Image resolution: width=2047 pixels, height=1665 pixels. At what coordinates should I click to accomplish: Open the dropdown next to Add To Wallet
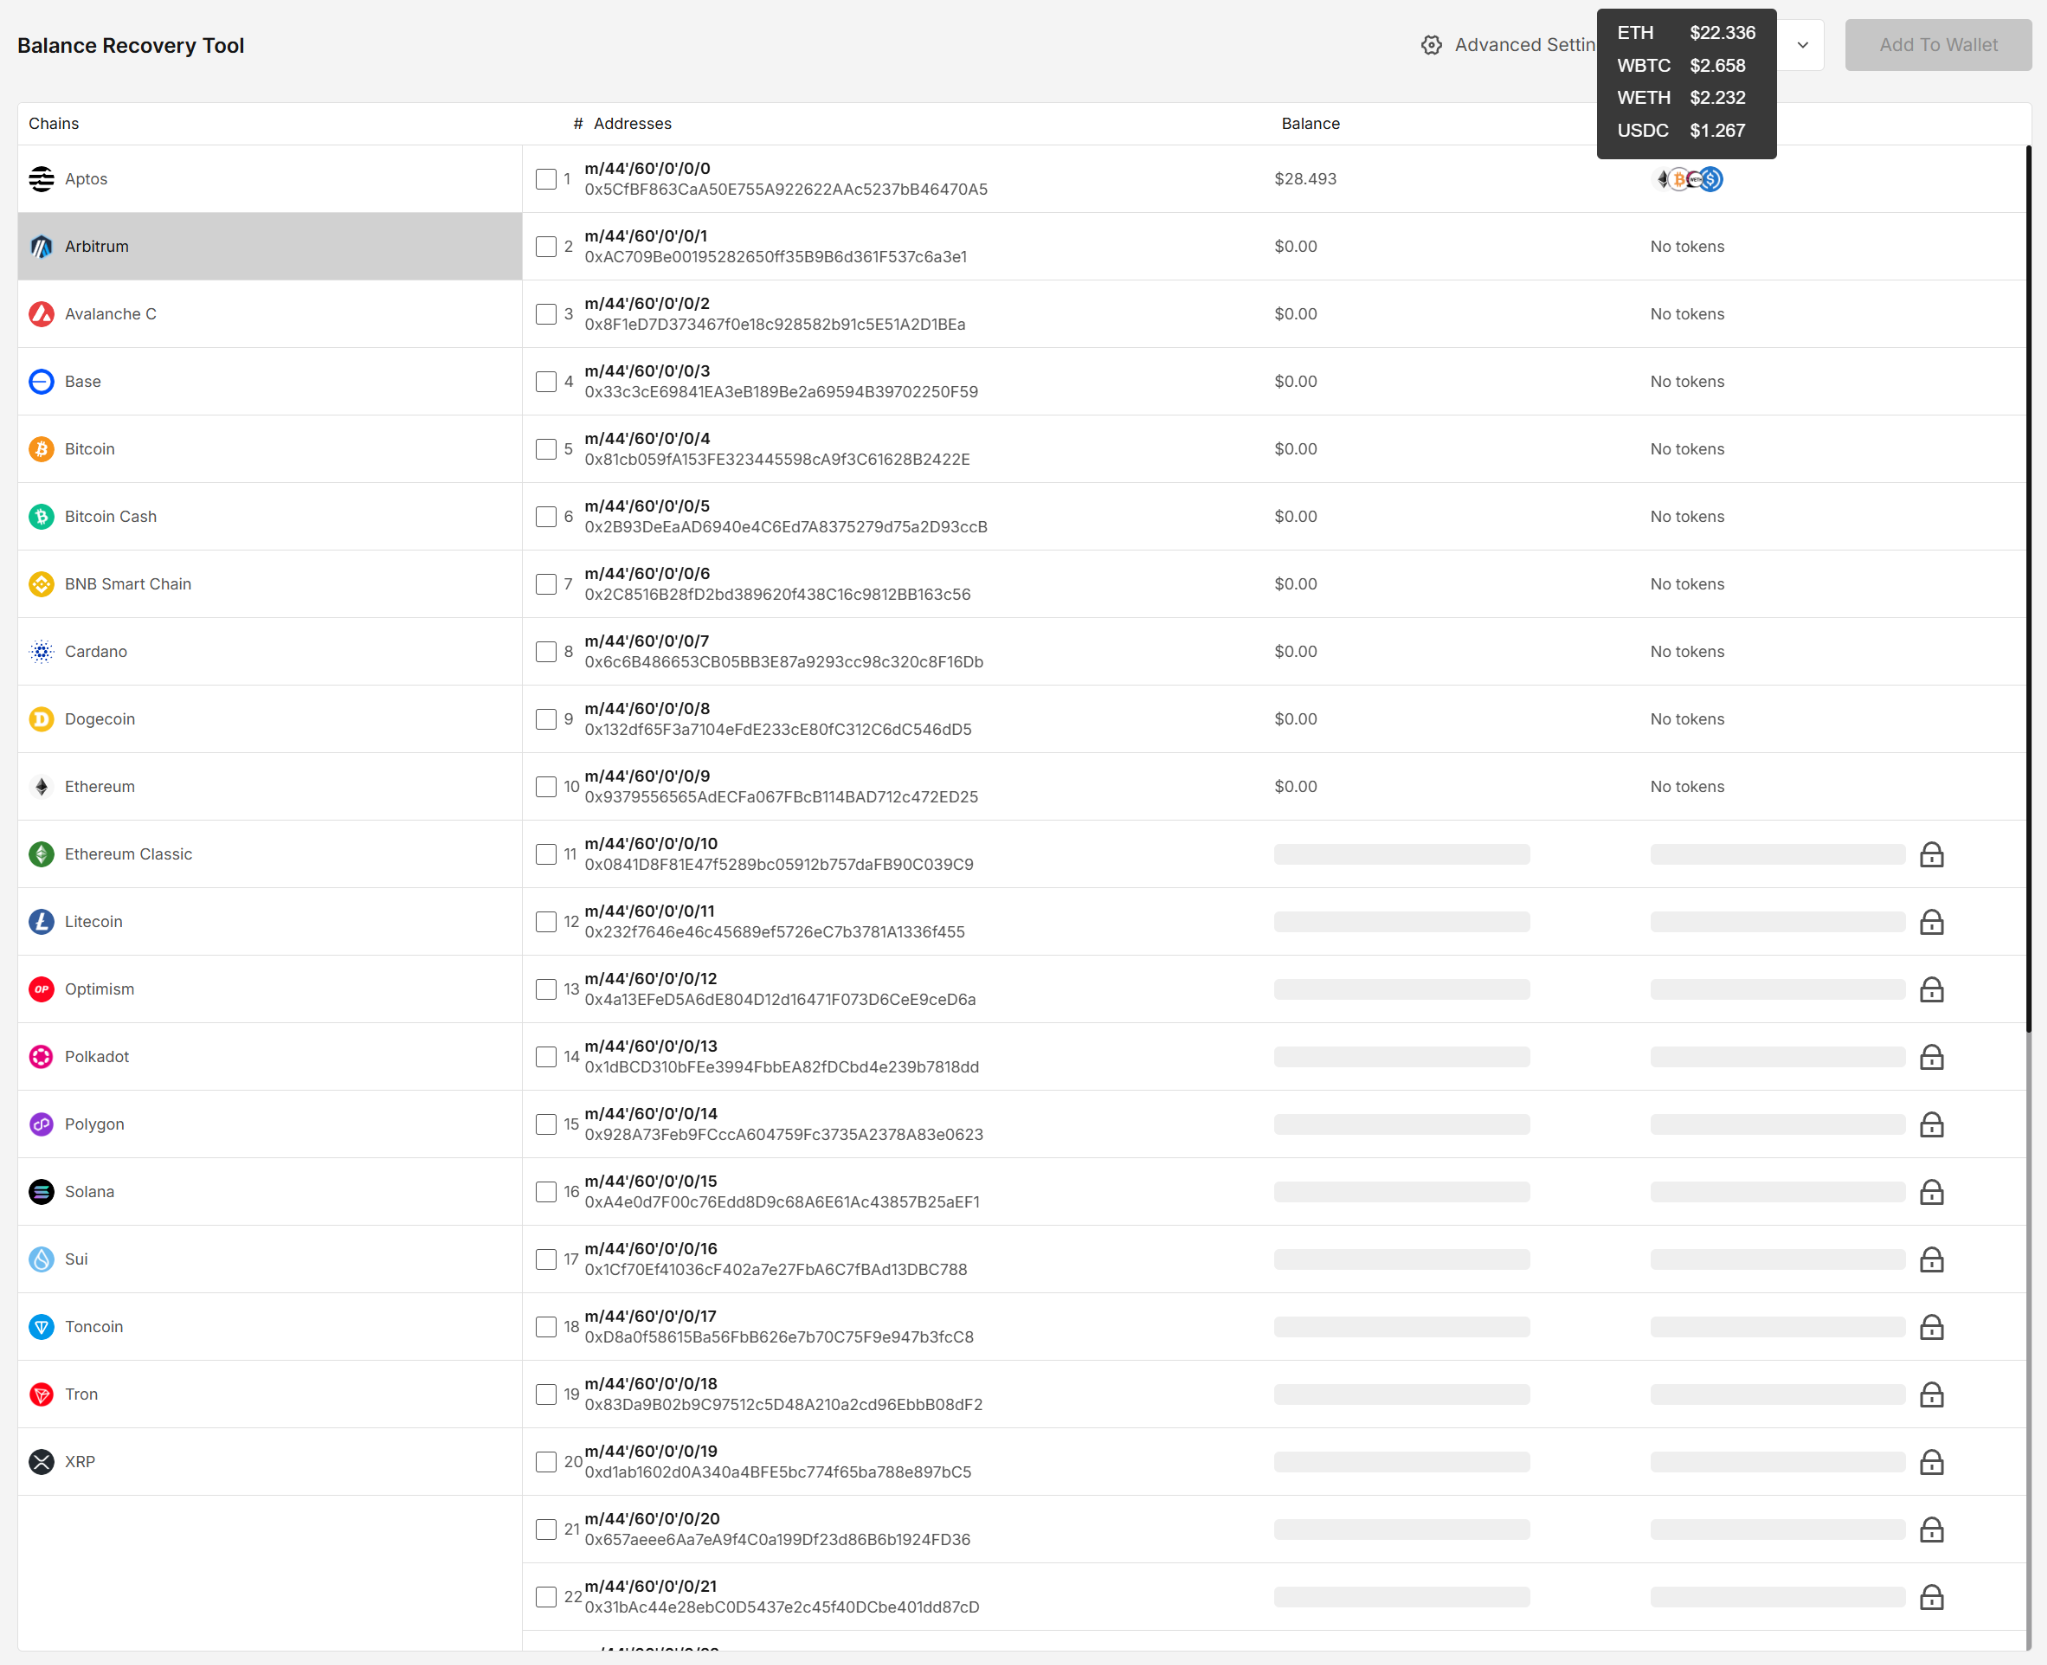point(1803,44)
